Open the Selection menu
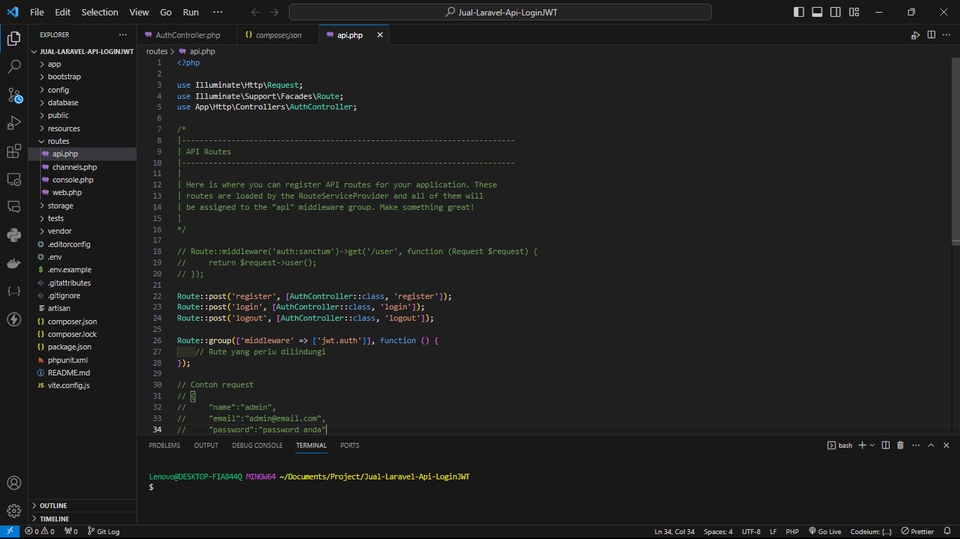The width and height of the screenshot is (960, 539). (x=99, y=12)
